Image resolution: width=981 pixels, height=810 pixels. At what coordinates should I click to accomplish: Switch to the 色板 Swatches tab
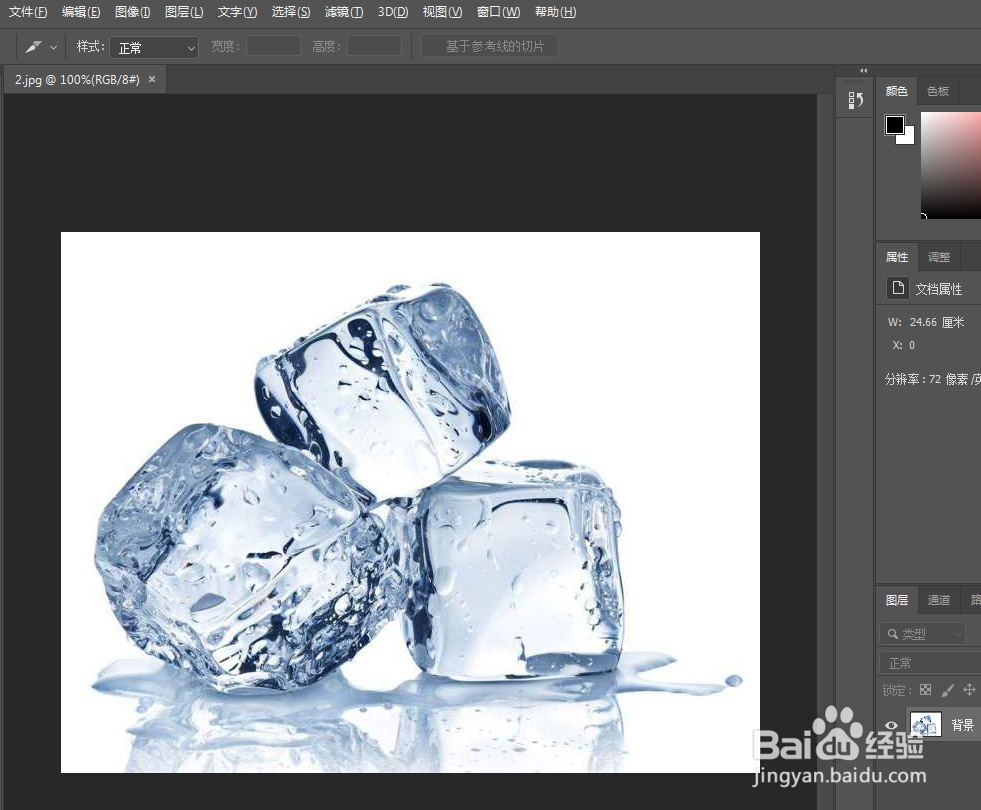pos(937,91)
